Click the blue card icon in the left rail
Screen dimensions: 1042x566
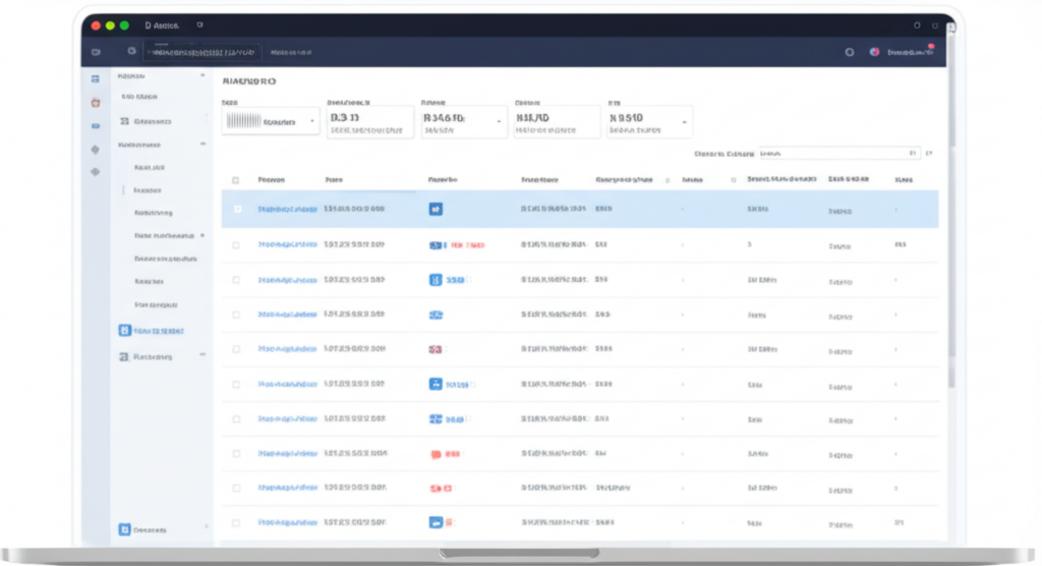coord(95,126)
